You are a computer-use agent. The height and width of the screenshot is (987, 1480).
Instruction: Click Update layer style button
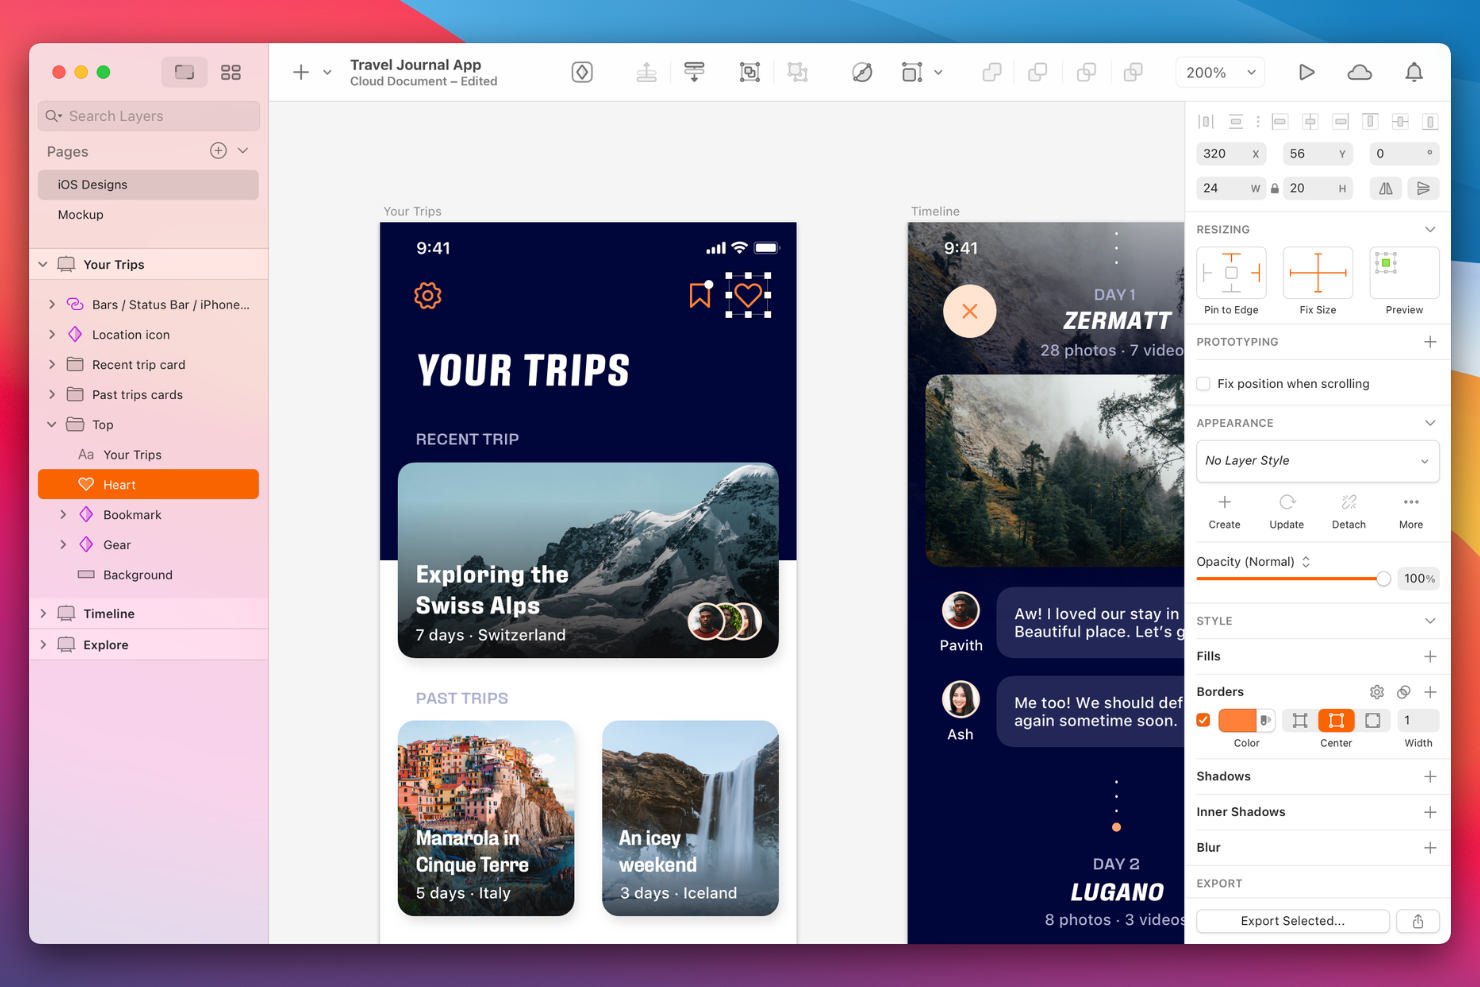click(x=1286, y=511)
